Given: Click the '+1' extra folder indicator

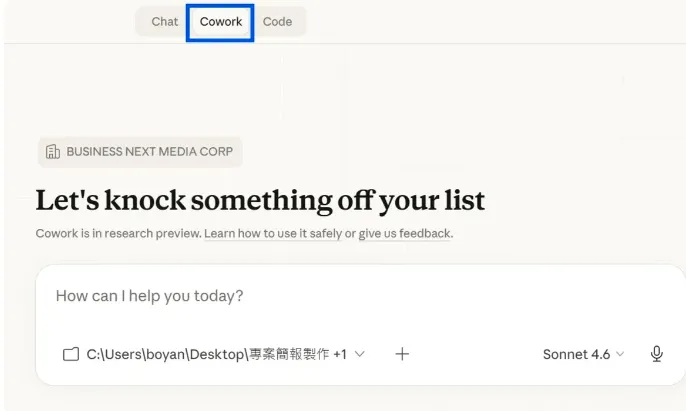Looking at the screenshot, I should coord(340,354).
